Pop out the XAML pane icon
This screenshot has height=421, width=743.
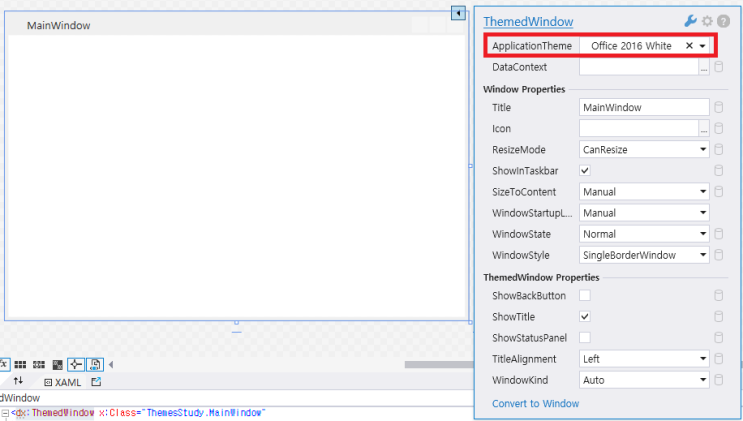coord(96,382)
